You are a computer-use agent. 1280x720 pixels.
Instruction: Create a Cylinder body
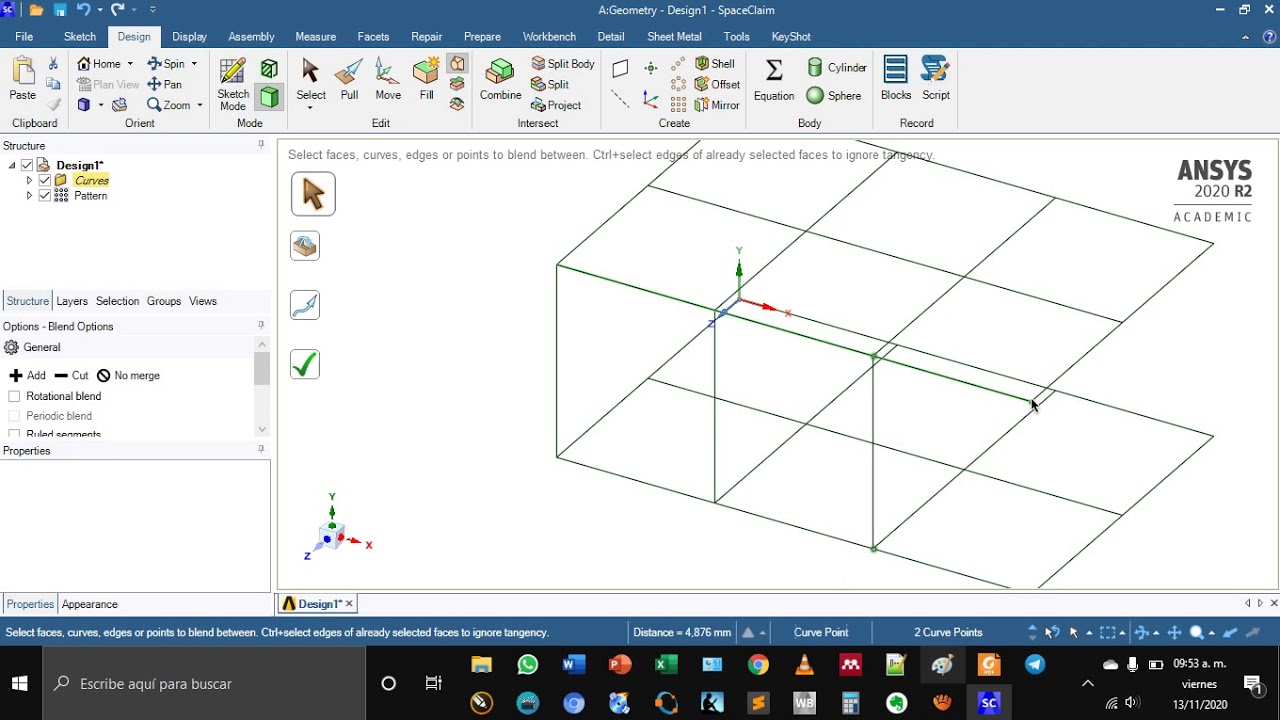pos(837,68)
